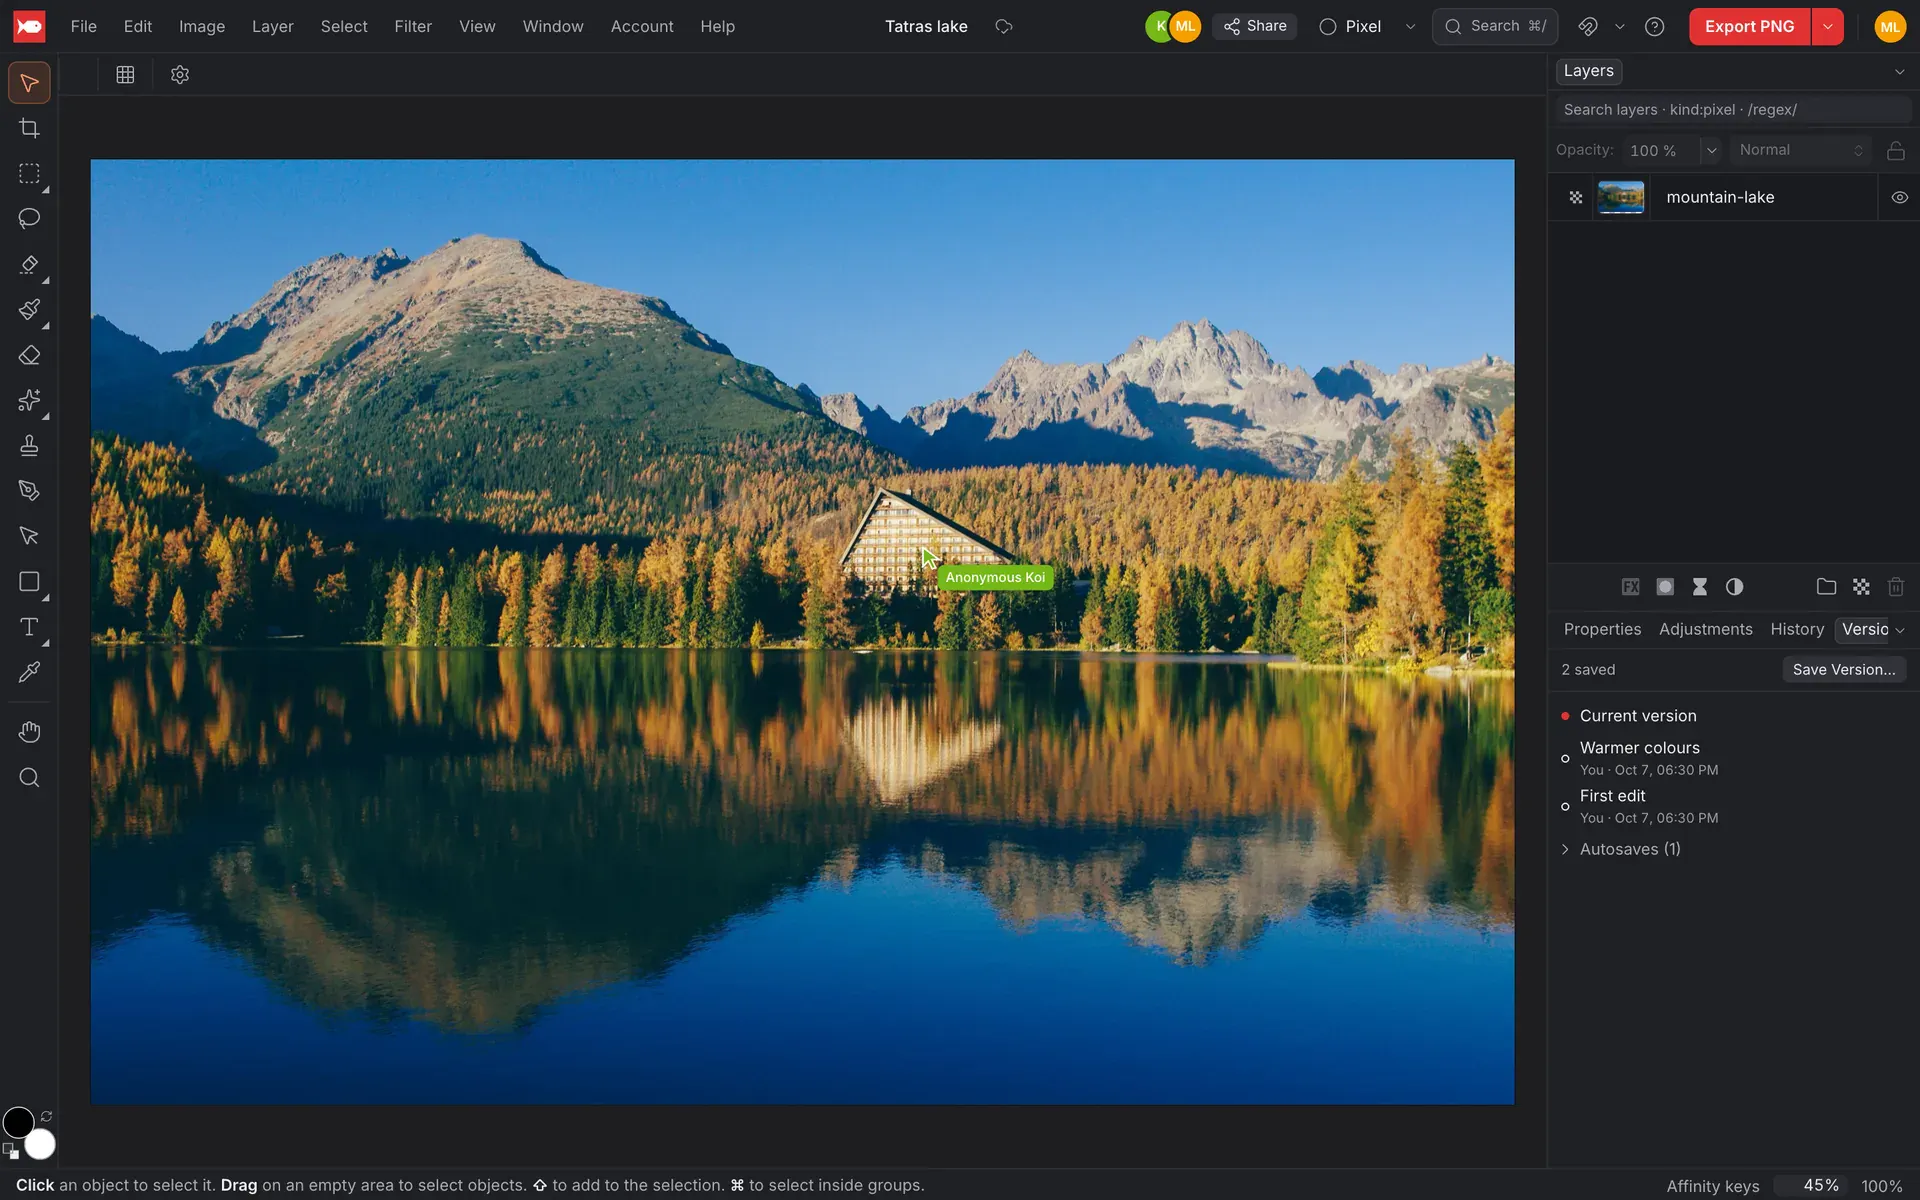1920x1200 pixels.
Task: Click the Export PNG button
Action: pyautogui.click(x=1749, y=27)
